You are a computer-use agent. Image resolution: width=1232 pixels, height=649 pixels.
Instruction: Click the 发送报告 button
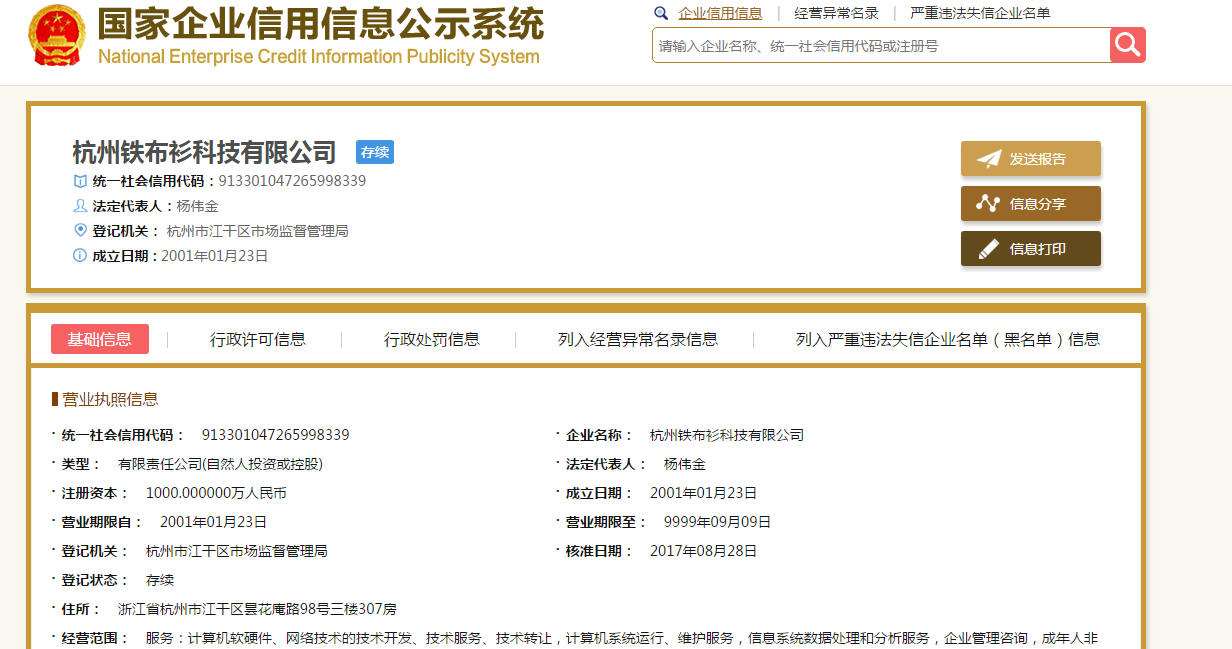1031,159
